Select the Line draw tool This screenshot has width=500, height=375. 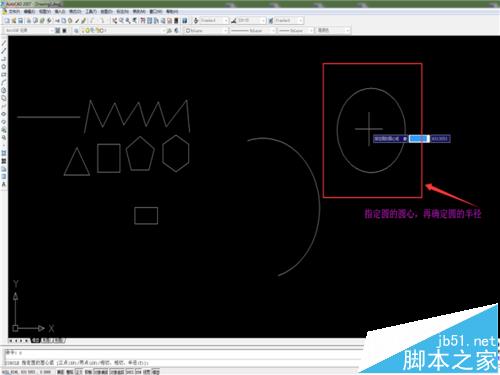[4, 43]
